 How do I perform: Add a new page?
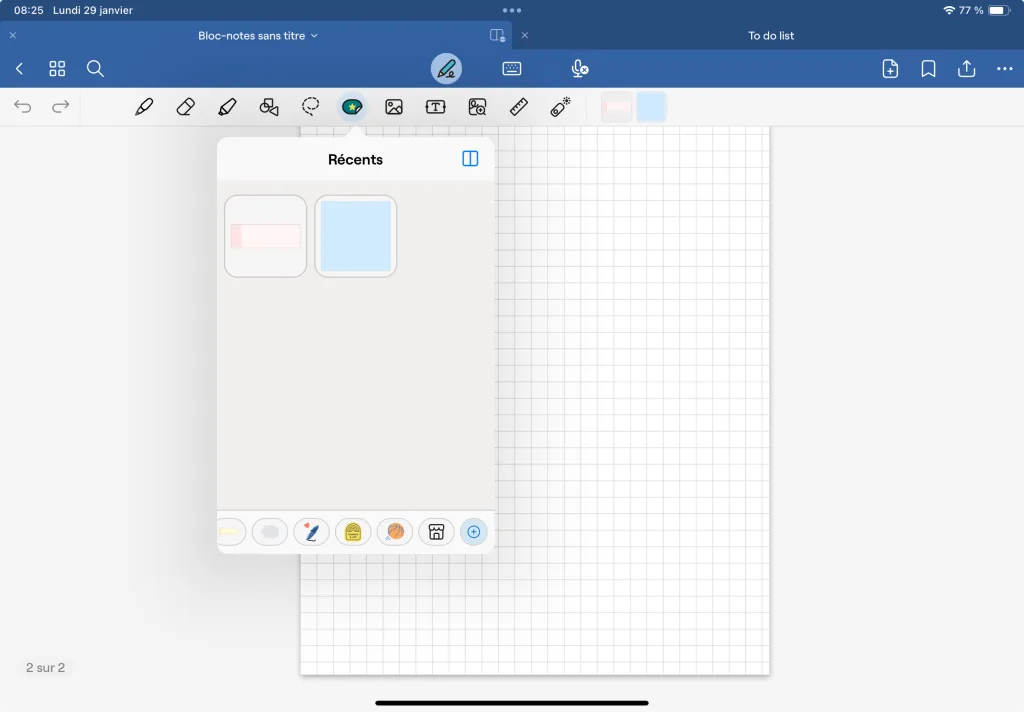890,69
